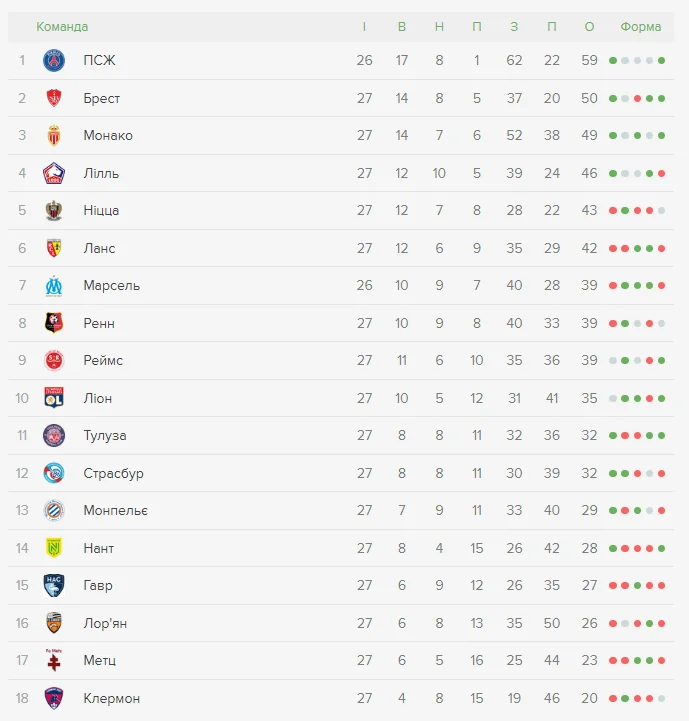Click the Тулуза team name

coord(105,435)
